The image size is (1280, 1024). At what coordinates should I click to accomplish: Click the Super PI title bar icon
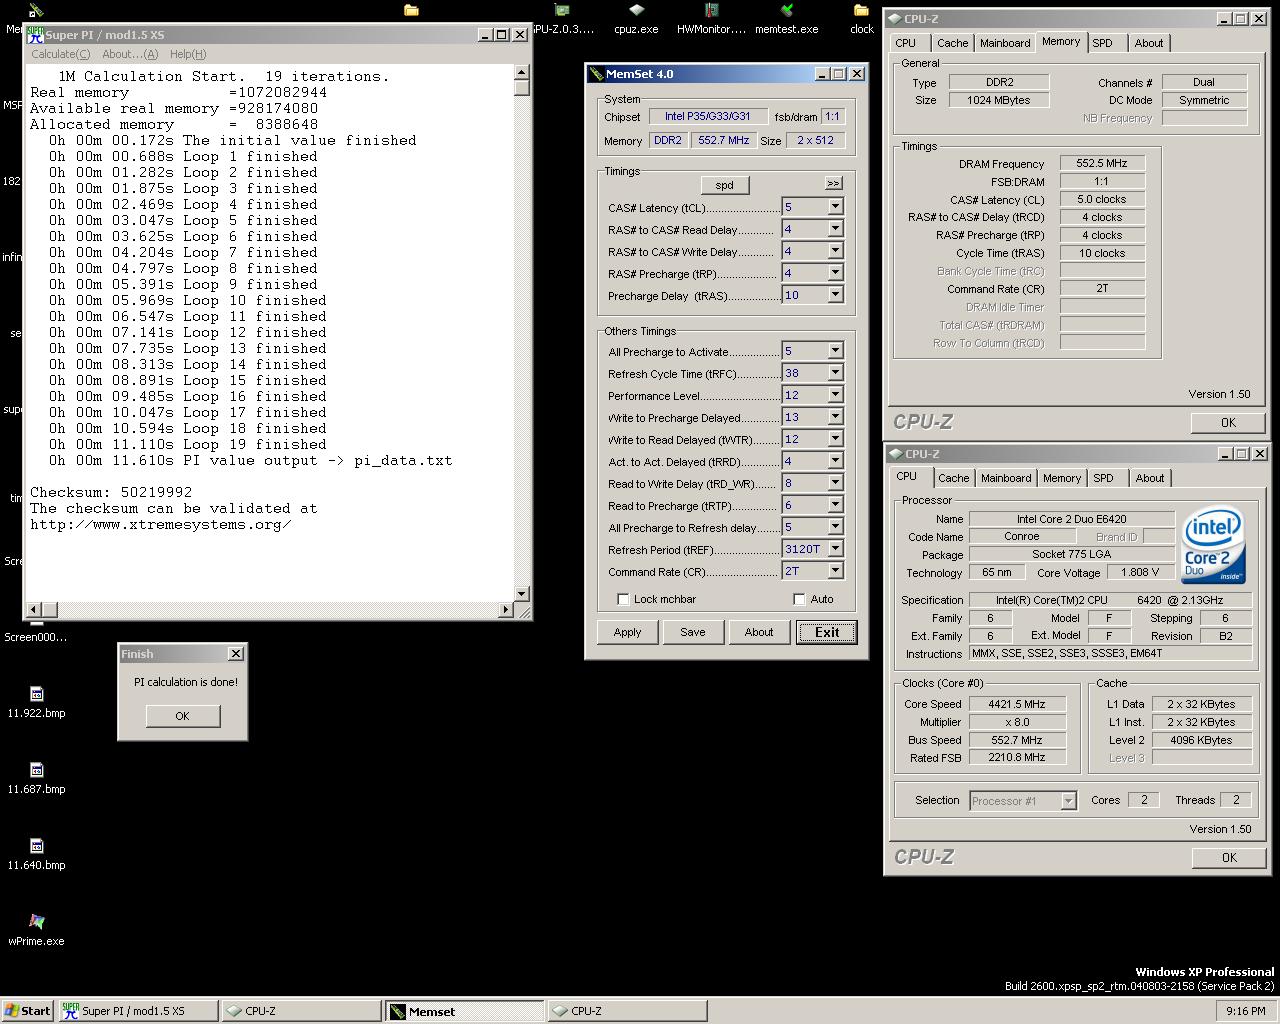click(36, 34)
